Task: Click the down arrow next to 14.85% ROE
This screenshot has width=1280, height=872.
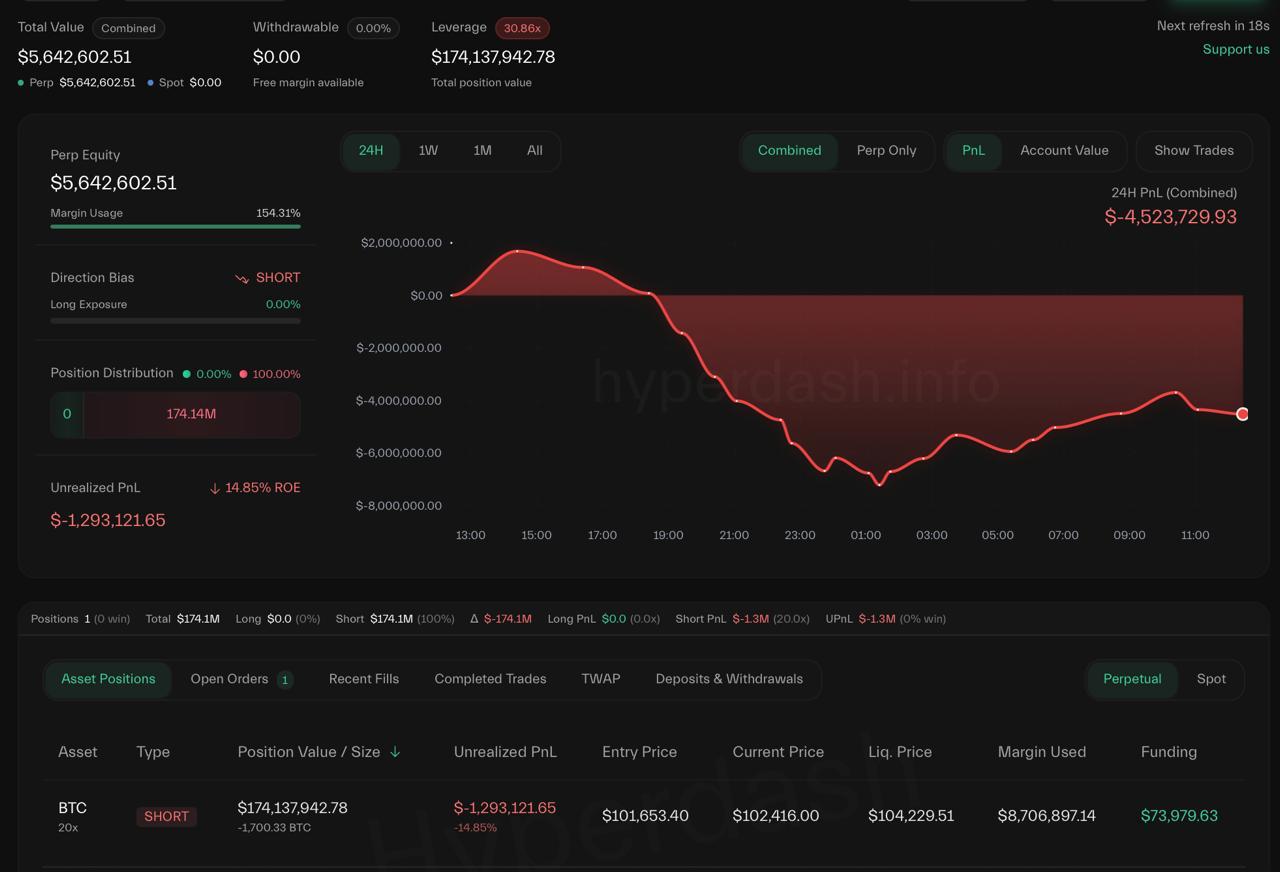Action: (x=214, y=489)
